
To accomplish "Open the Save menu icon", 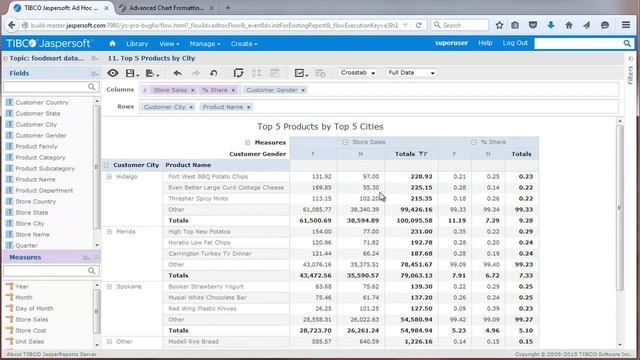I will (x=131, y=73).
